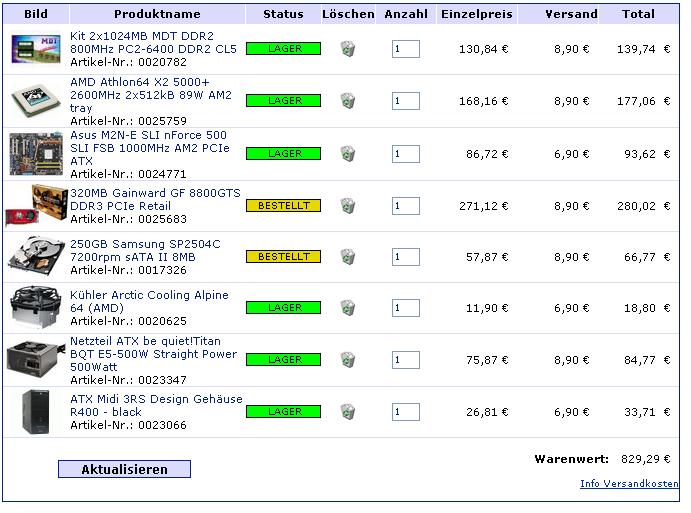Click quantity input for Gainward GF 8800GTS
The image size is (691, 513).
pyautogui.click(x=405, y=206)
